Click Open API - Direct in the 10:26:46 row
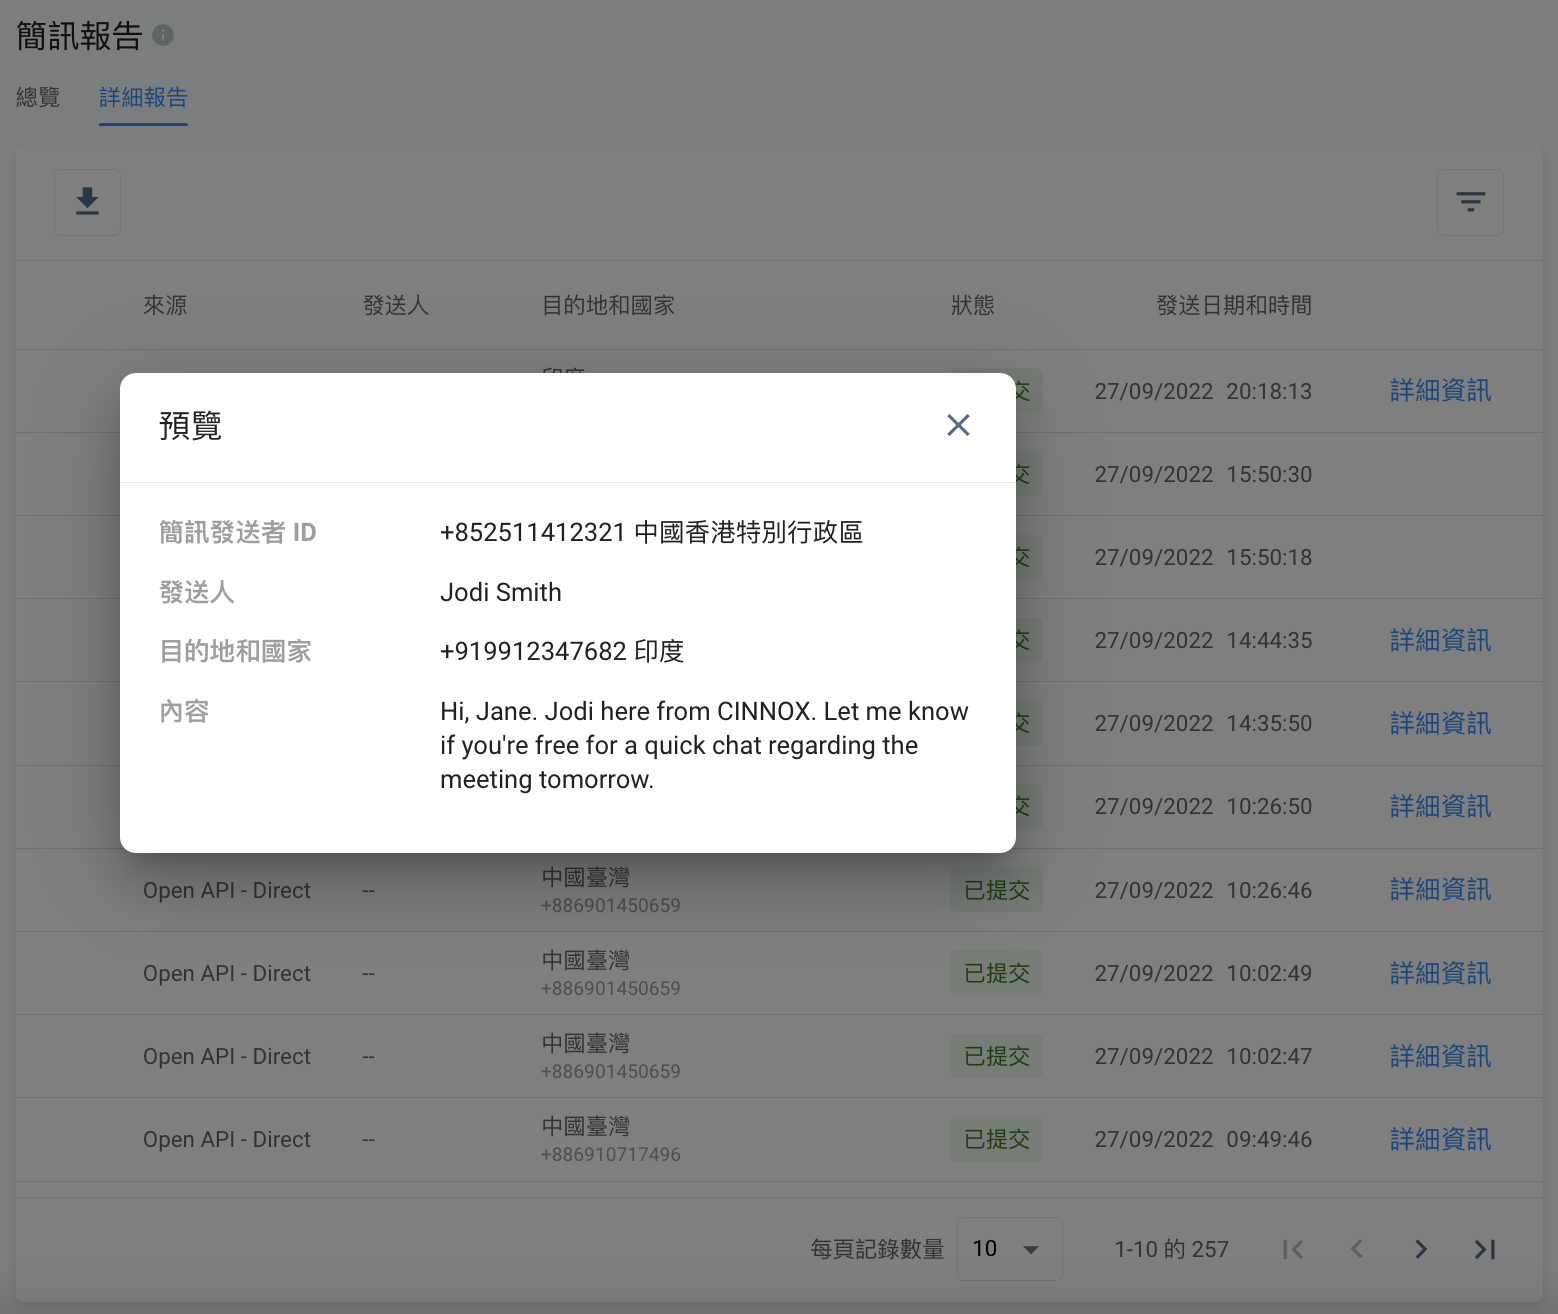This screenshot has height=1314, width=1558. (227, 890)
